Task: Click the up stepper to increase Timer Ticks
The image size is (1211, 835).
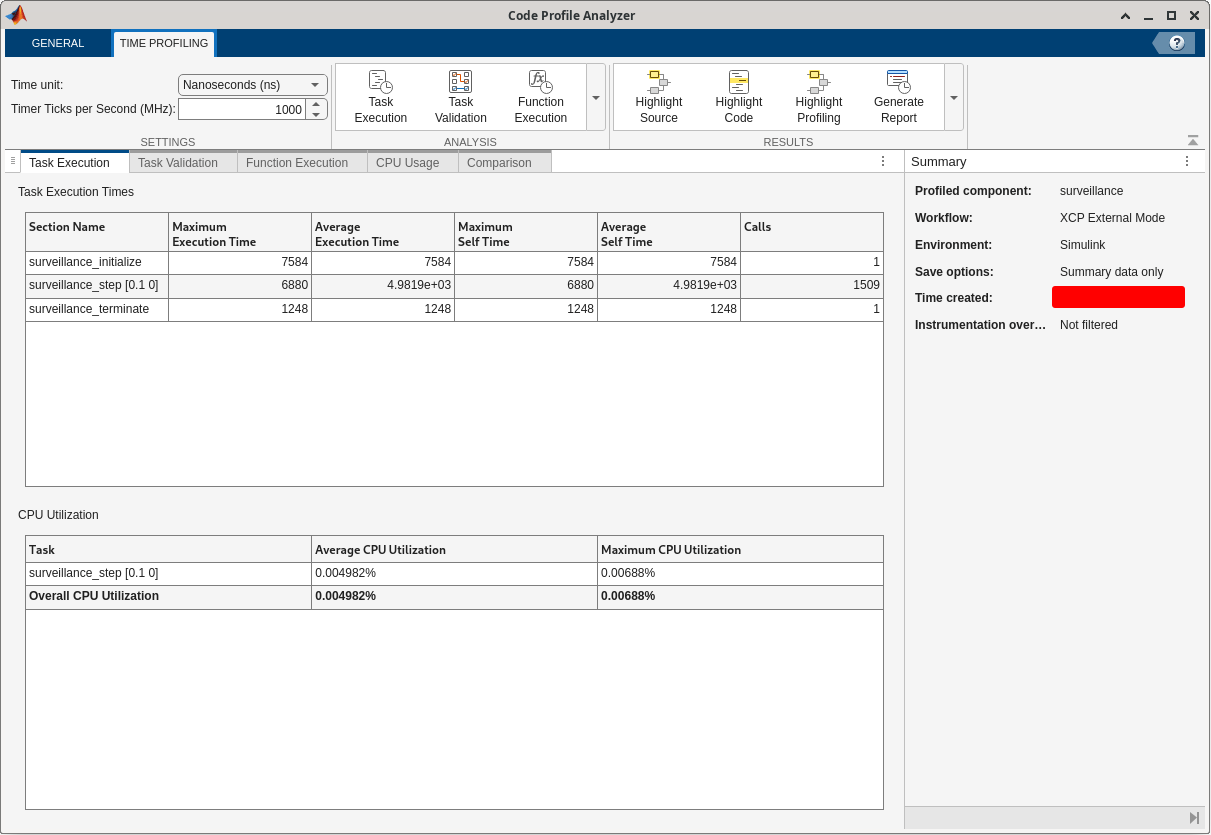Action: click(317, 101)
